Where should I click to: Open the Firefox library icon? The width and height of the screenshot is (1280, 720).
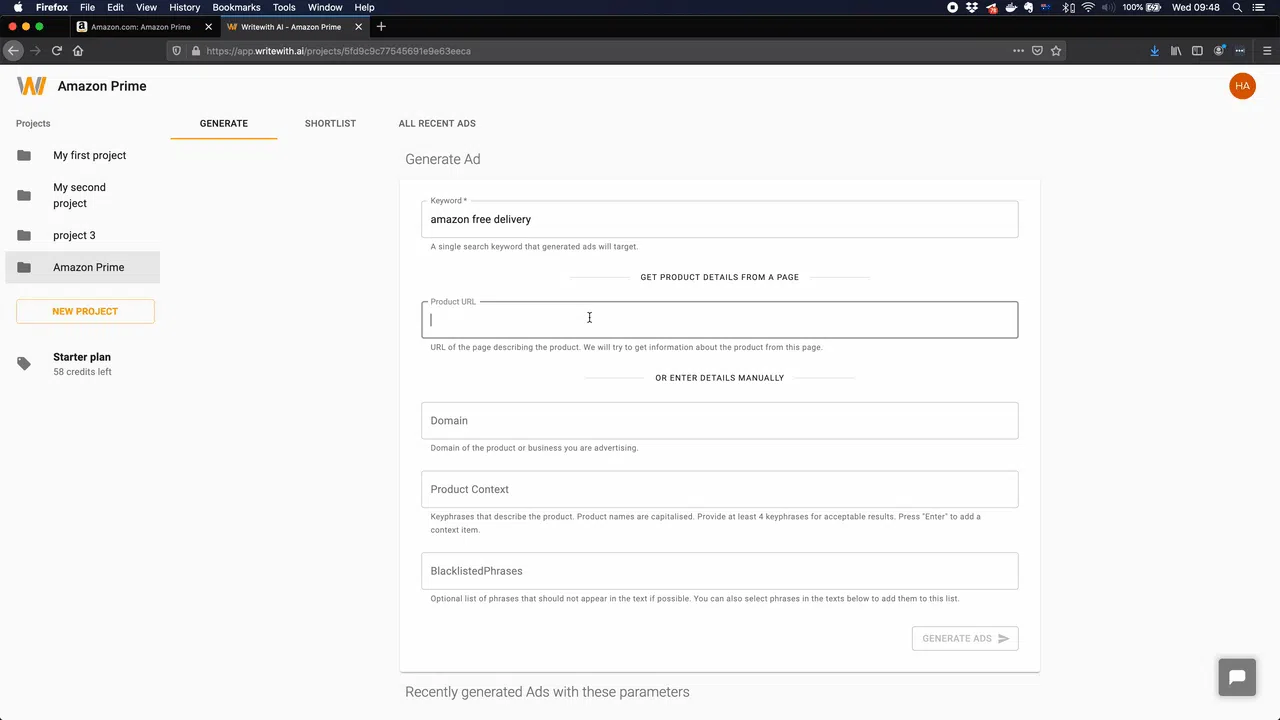tap(1176, 51)
